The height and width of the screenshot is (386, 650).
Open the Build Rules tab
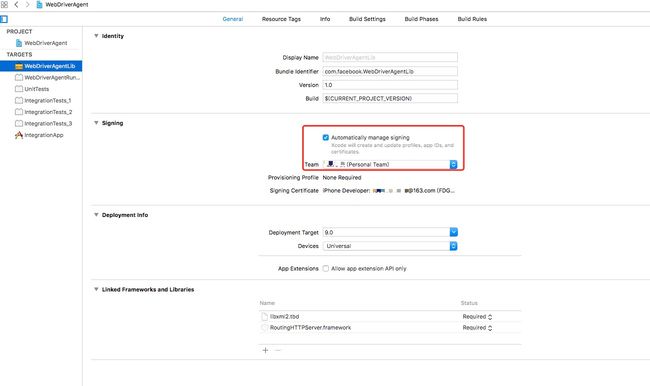(x=472, y=19)
